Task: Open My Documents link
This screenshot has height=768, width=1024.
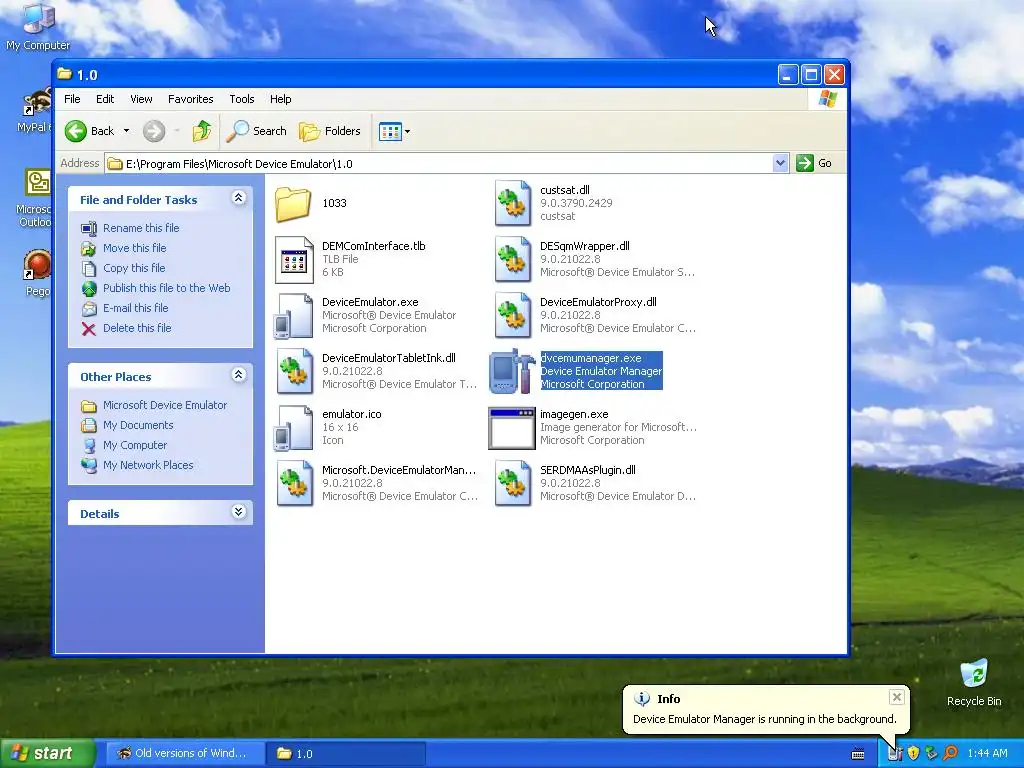Action: pos(138,426)
